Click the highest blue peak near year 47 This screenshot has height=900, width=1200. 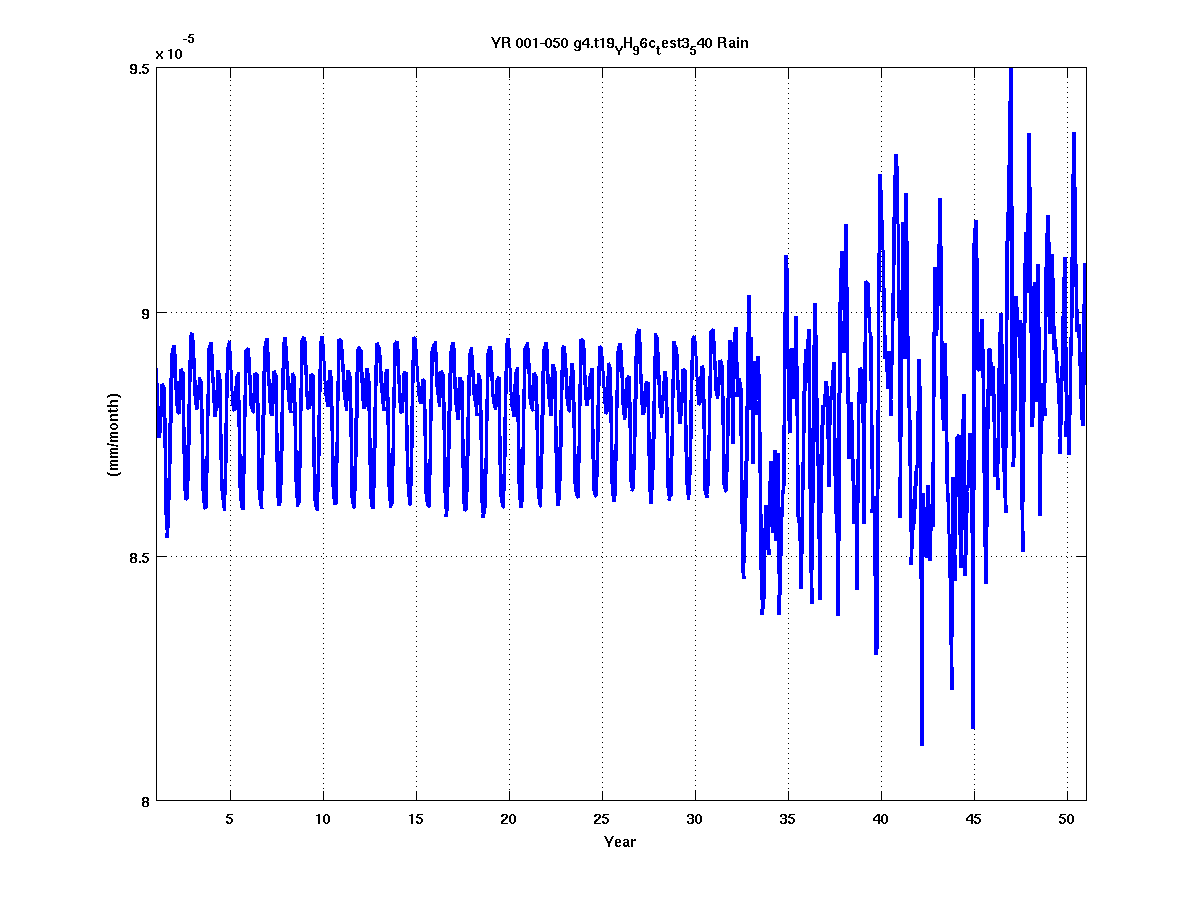1011,72
